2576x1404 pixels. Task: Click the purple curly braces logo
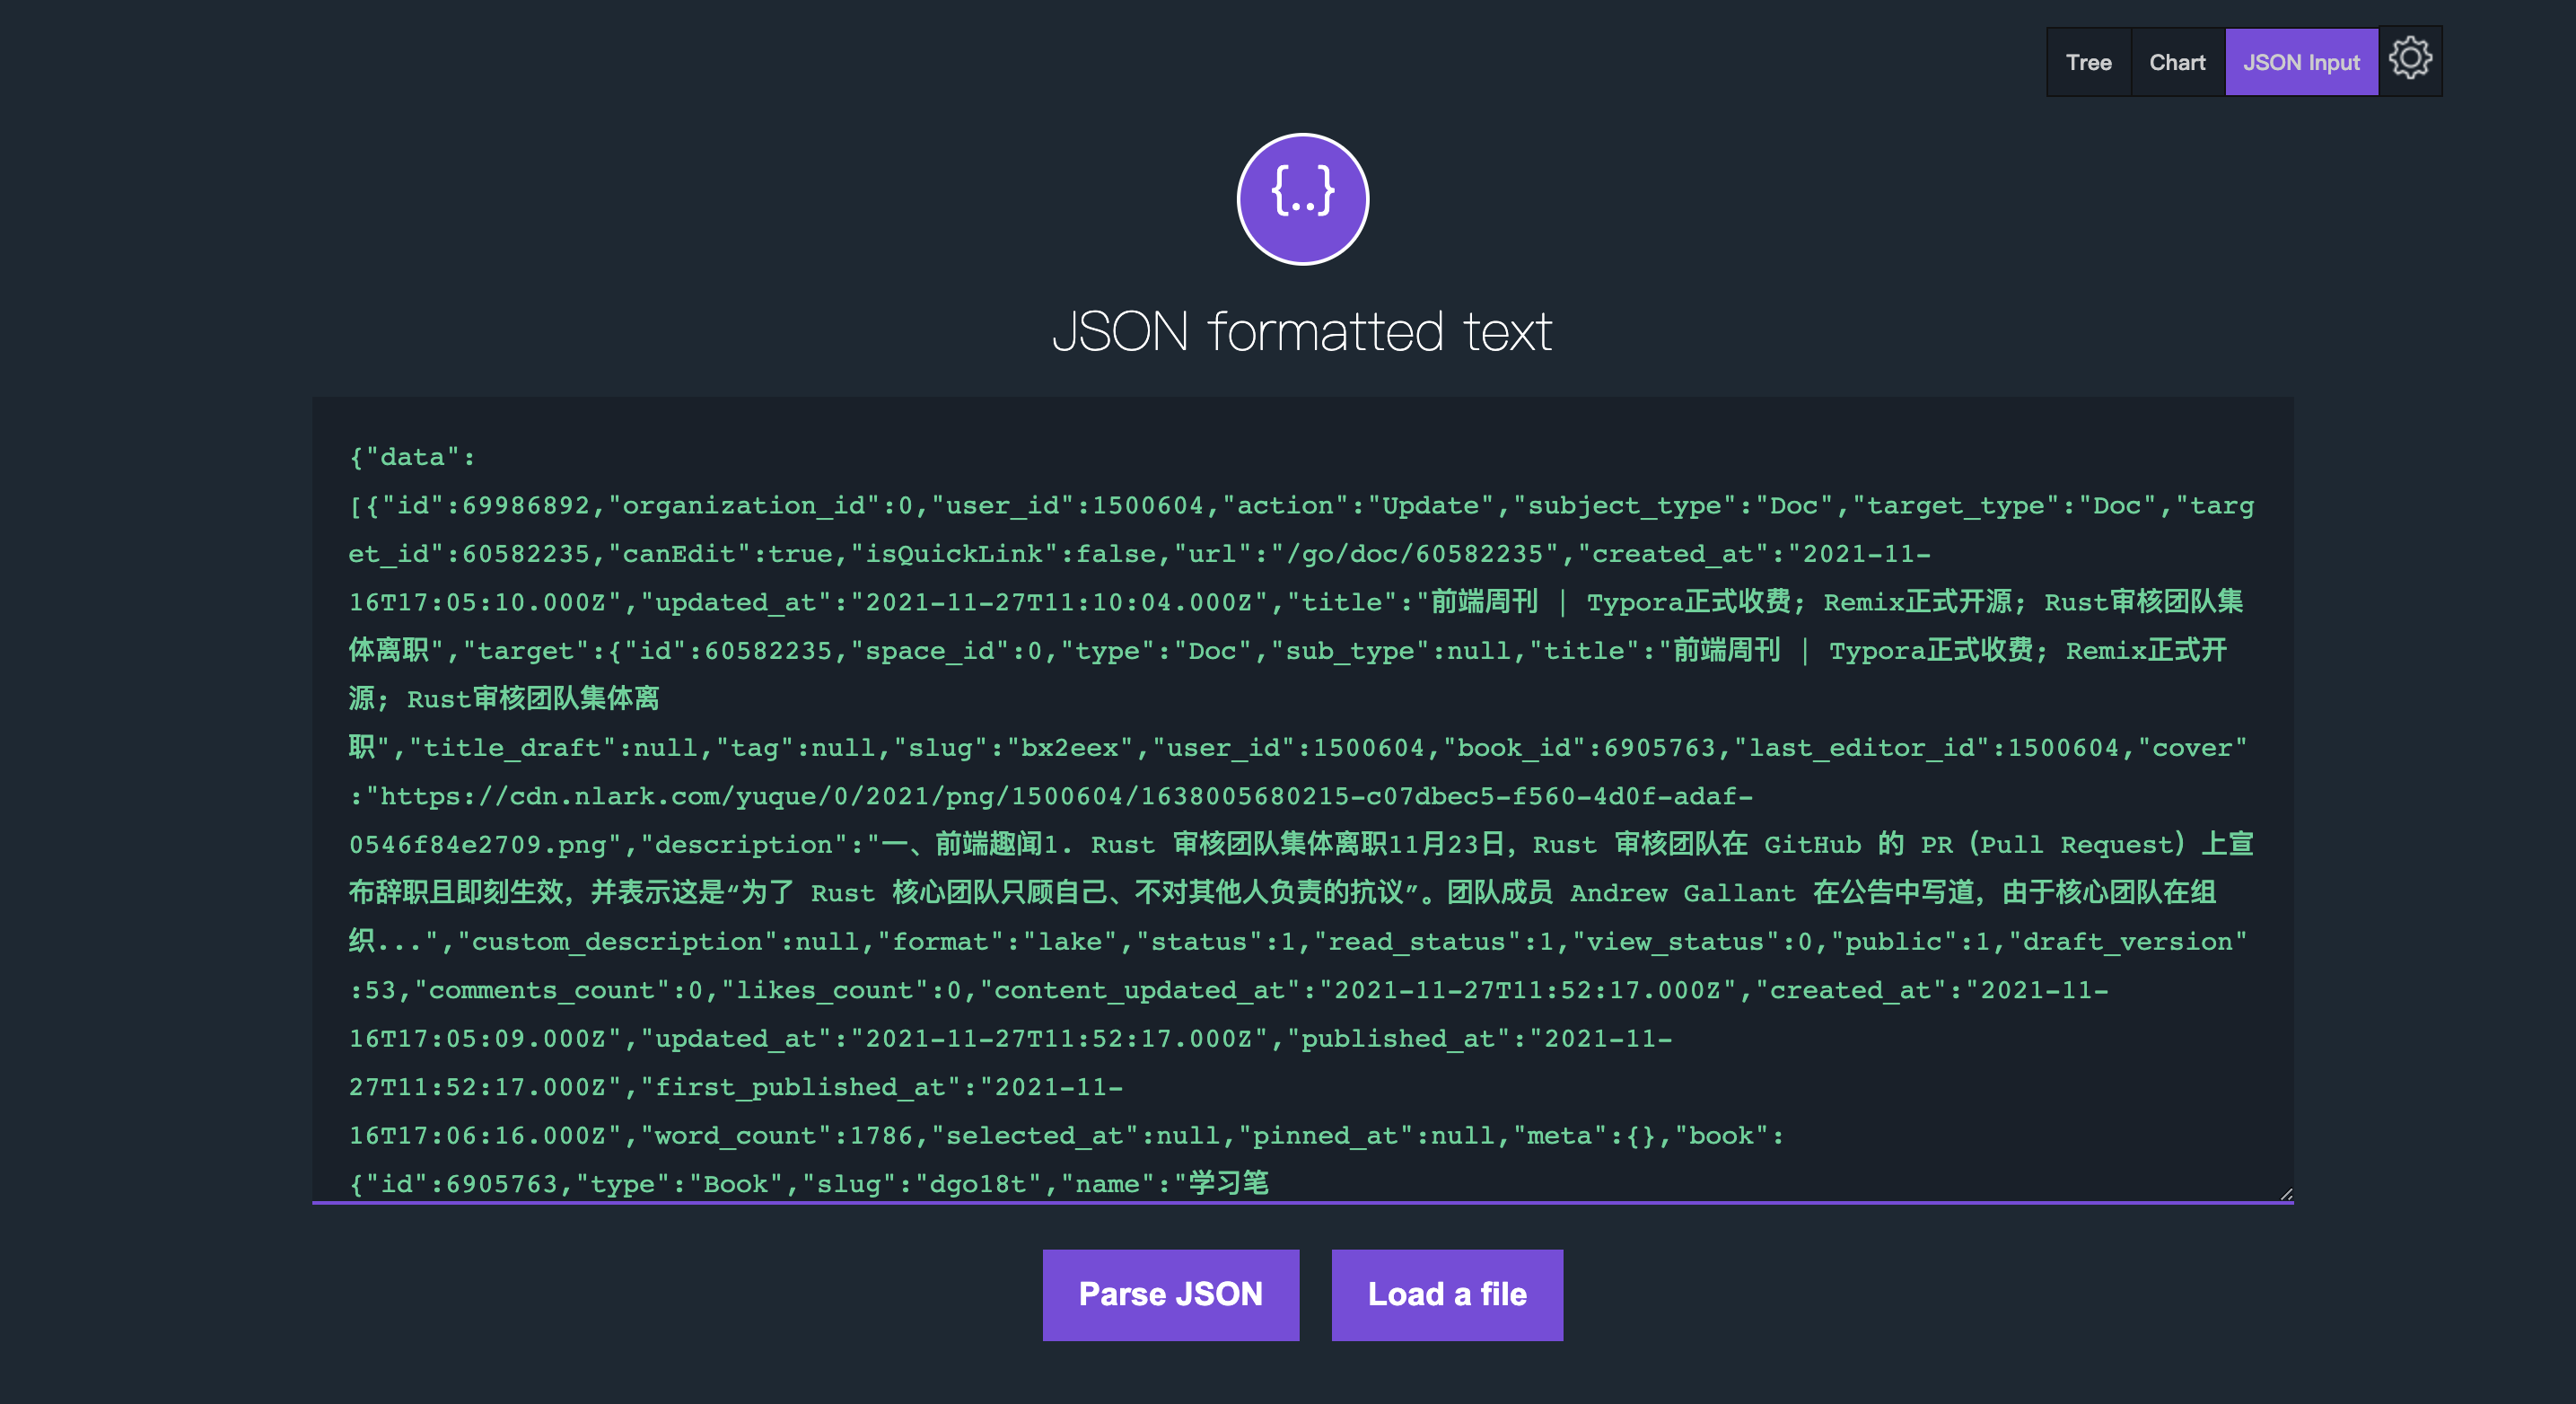[x=1302, y=198]
